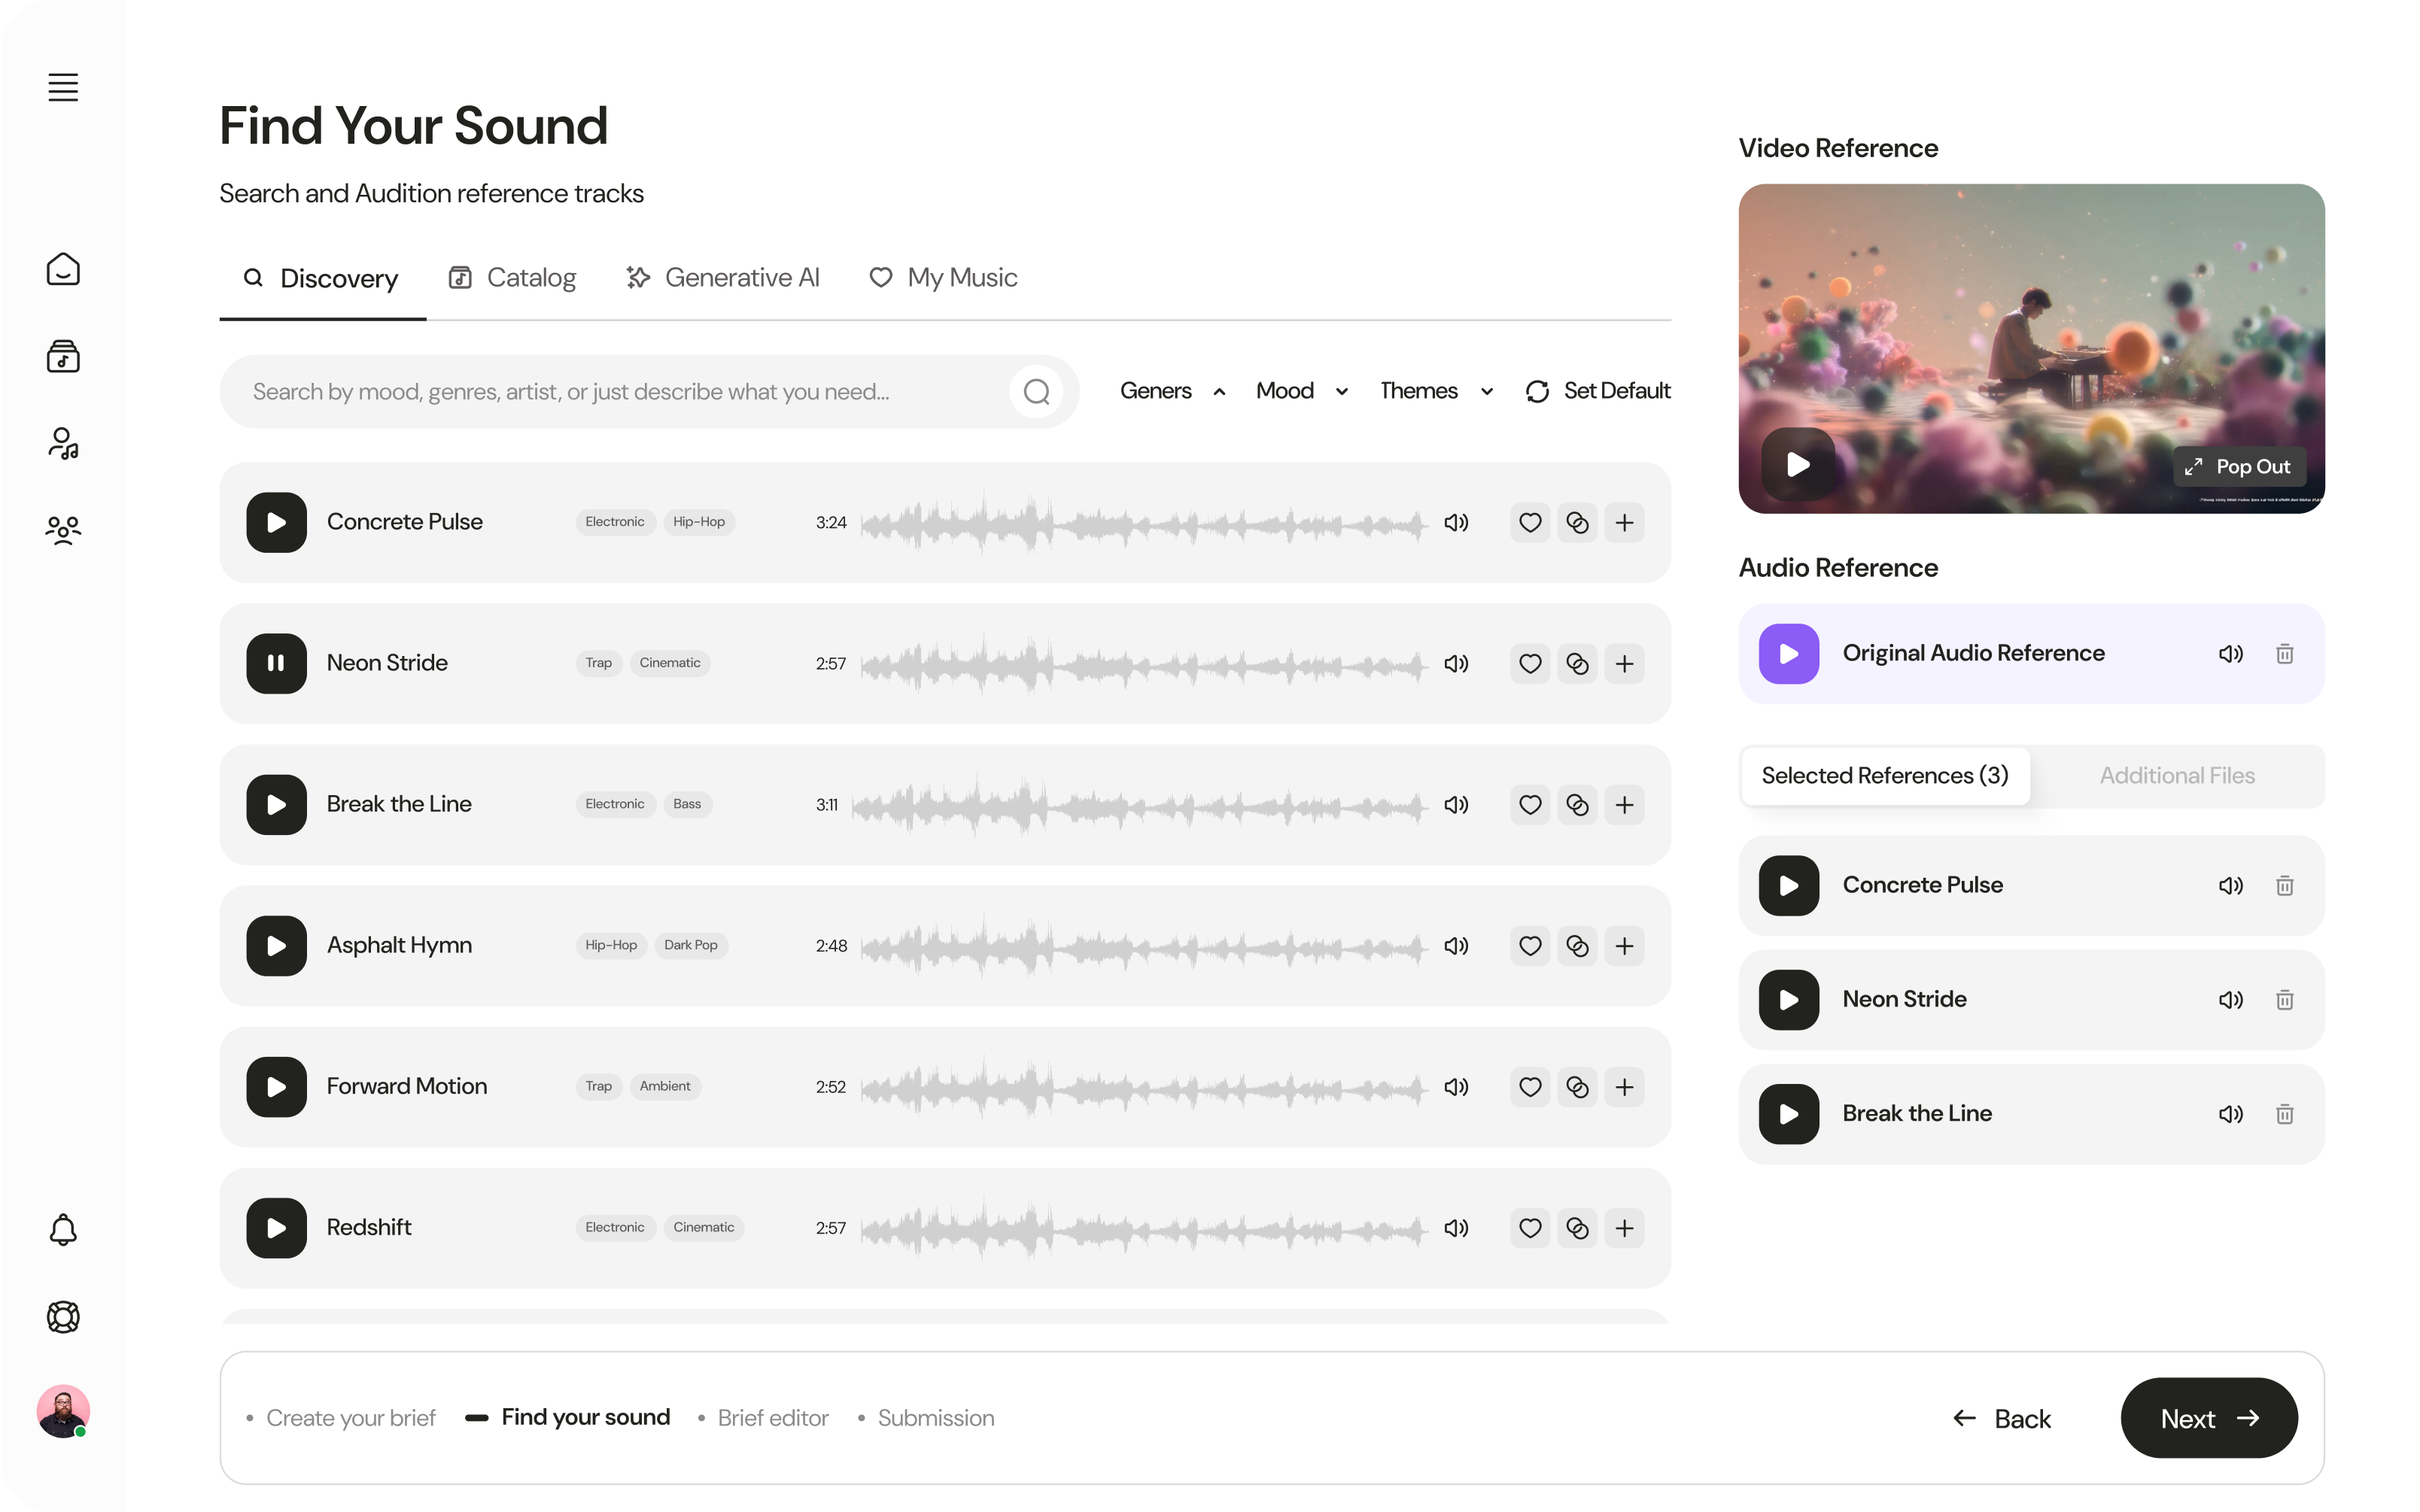This screenshot has height=1512, width=2420.
Task: Open the hamburger menu in sidebar
Action: (63, 87)
